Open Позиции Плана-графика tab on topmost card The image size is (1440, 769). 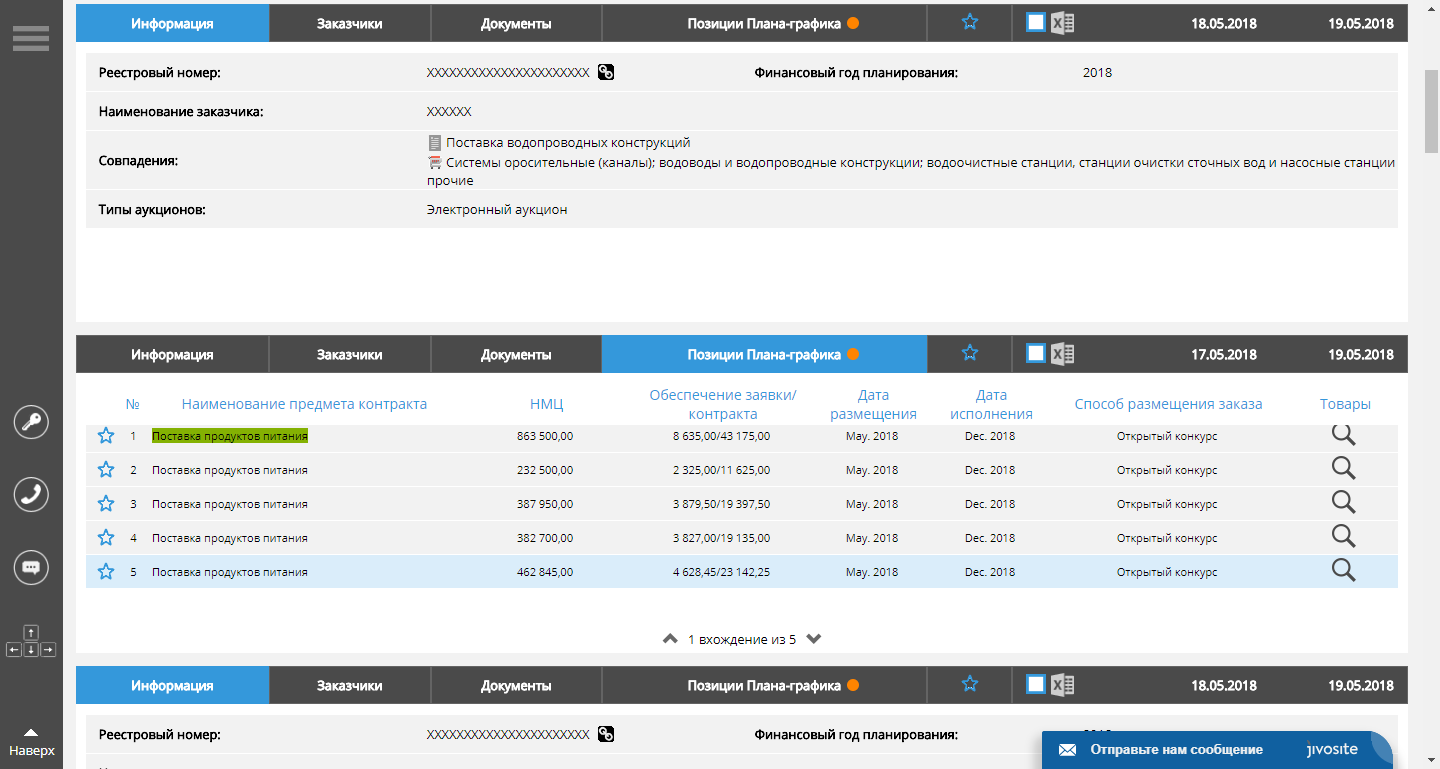tap(764, 23)
